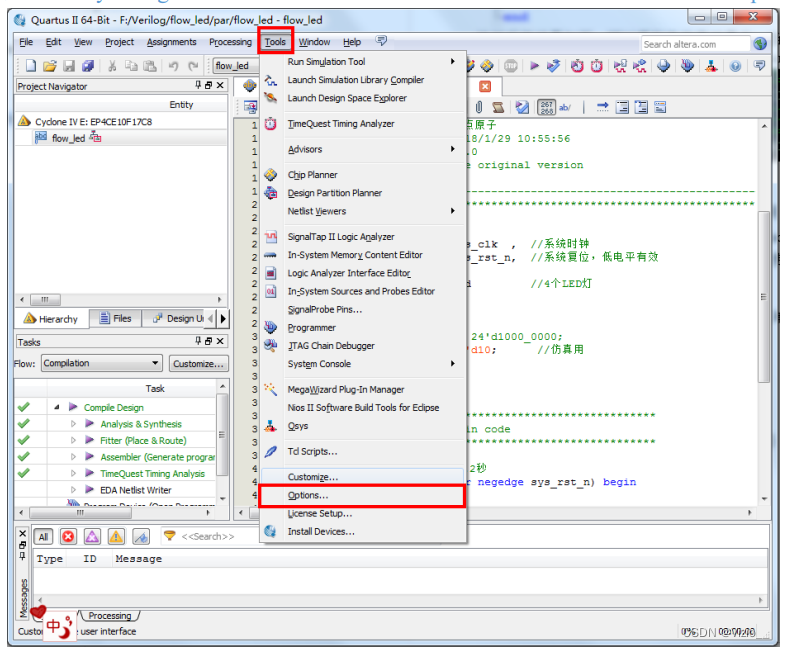Click the Save toolbar icon

pos(69,66)
